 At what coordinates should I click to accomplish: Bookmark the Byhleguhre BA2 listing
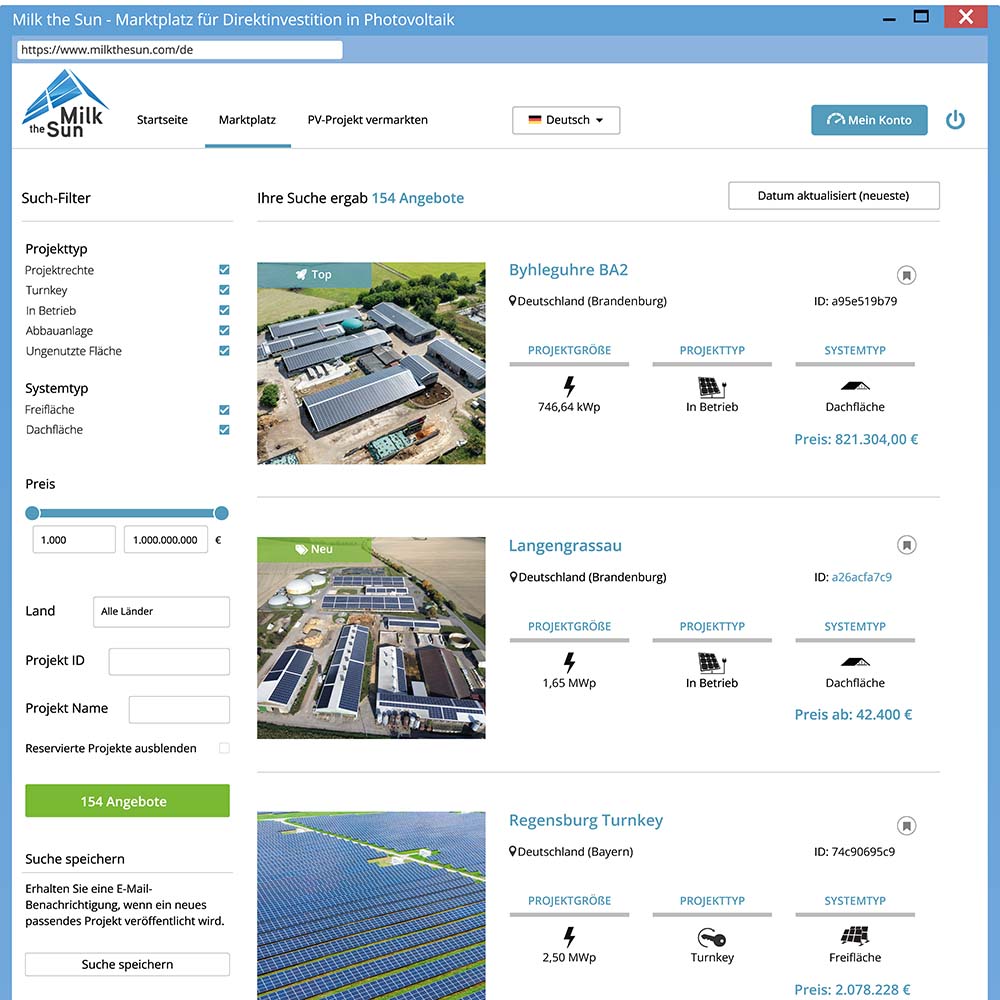pyautogui.click(x=906, y=275)
